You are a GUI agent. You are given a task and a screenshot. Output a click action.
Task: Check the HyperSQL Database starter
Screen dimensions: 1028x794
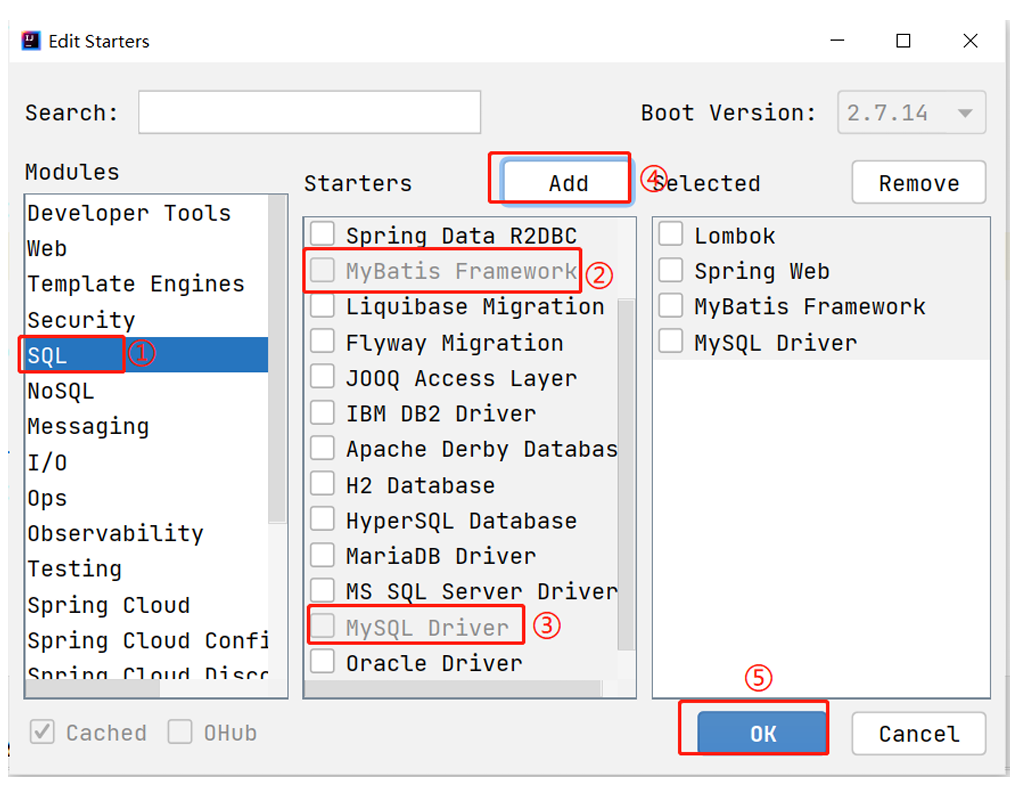coord(322,519)
